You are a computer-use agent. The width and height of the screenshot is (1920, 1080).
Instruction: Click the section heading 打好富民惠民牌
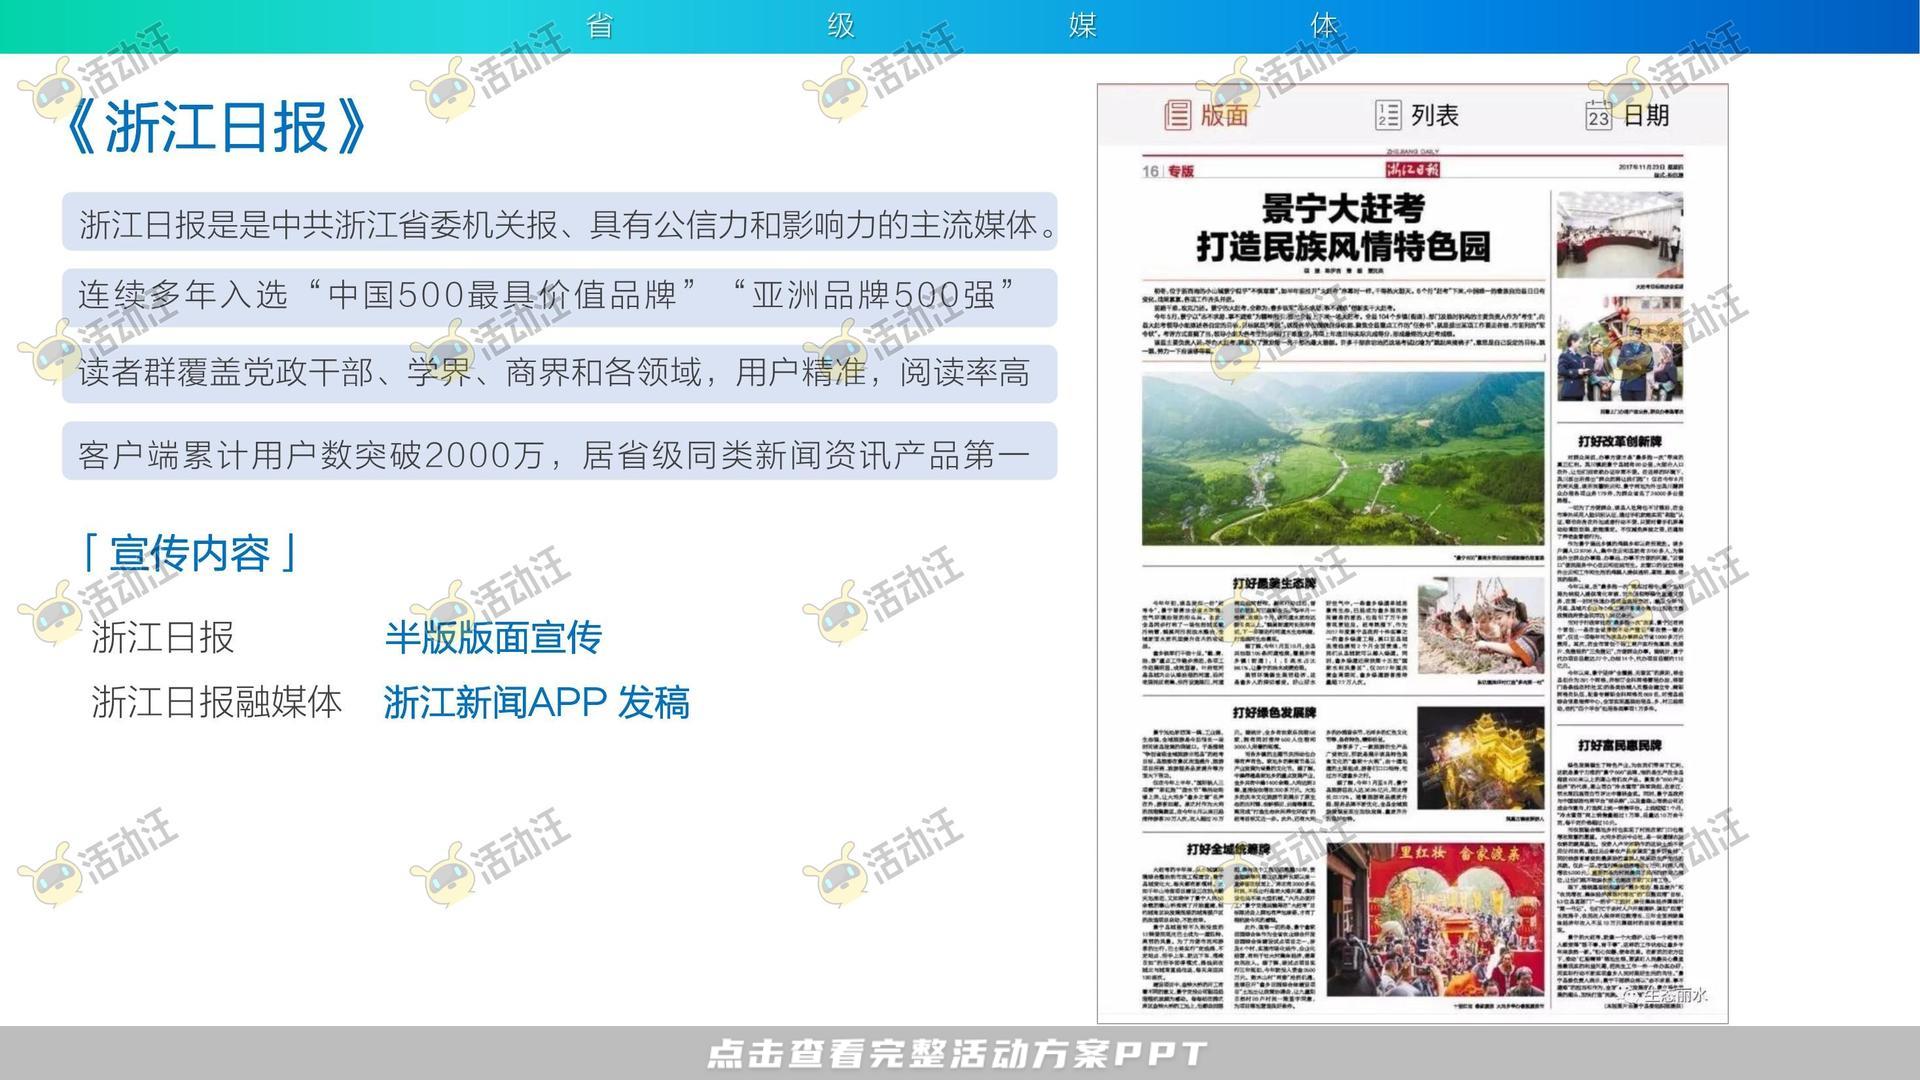(x=1620, y=745)
